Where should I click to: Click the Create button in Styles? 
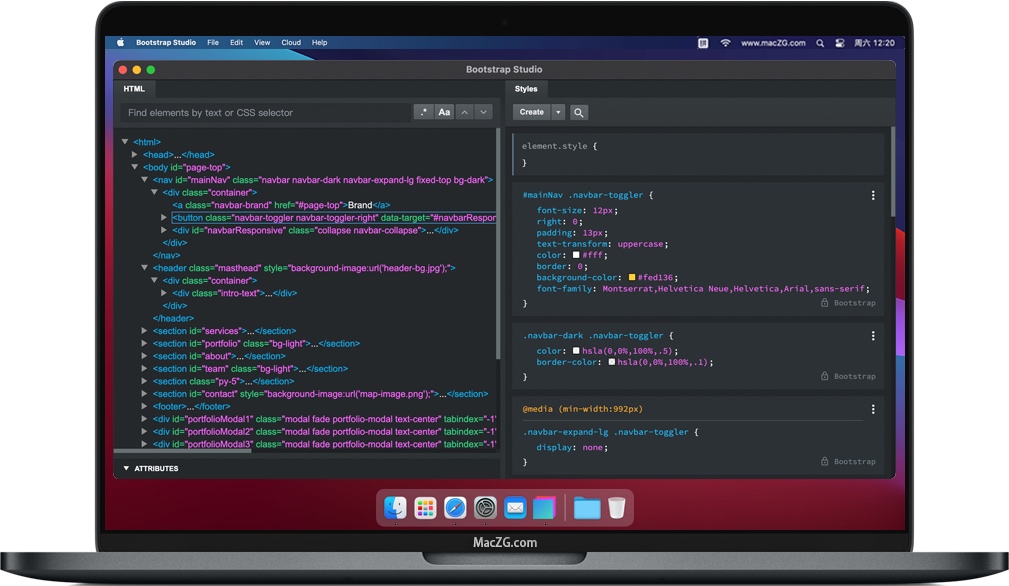tap(532, 113)
